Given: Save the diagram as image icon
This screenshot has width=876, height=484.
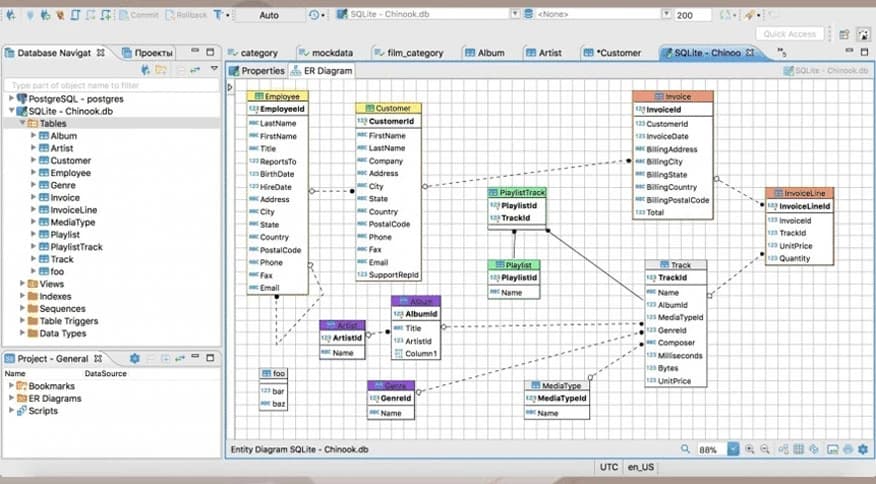Looking at the screenshot, I should pyautogui.click(x=832, y=450).
